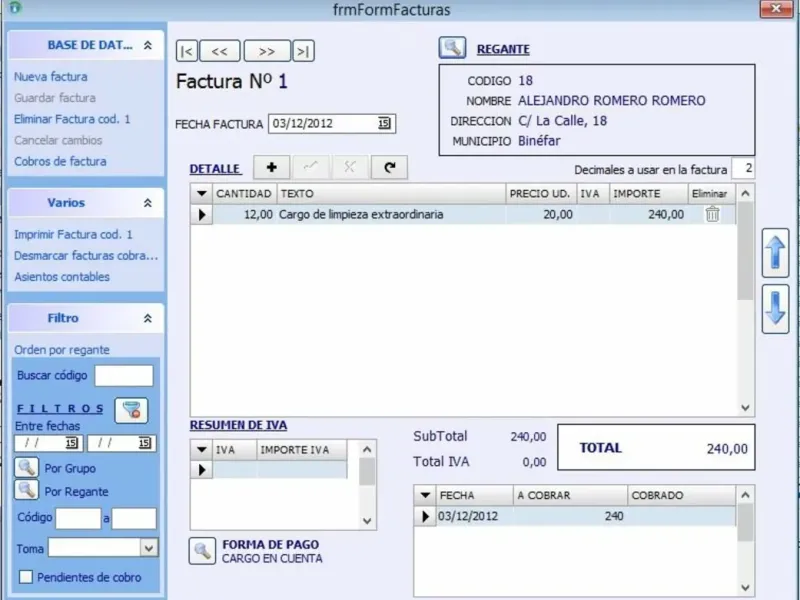Collapse the Varios panel
Image resolution: width=800 pixels, height=600 pixels.
tap(147, 203)
